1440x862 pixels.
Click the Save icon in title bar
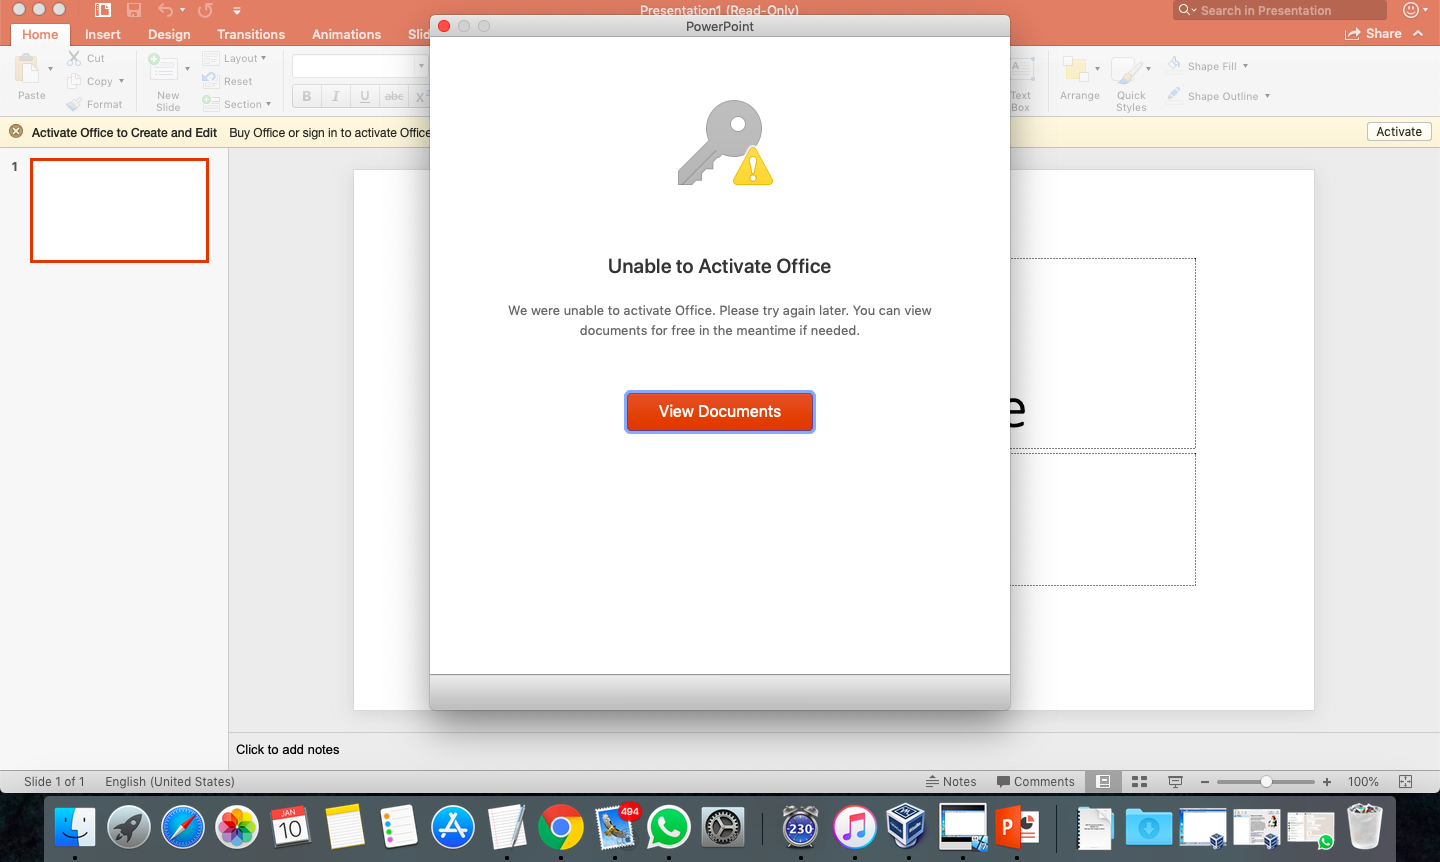(x=134, y=10)
